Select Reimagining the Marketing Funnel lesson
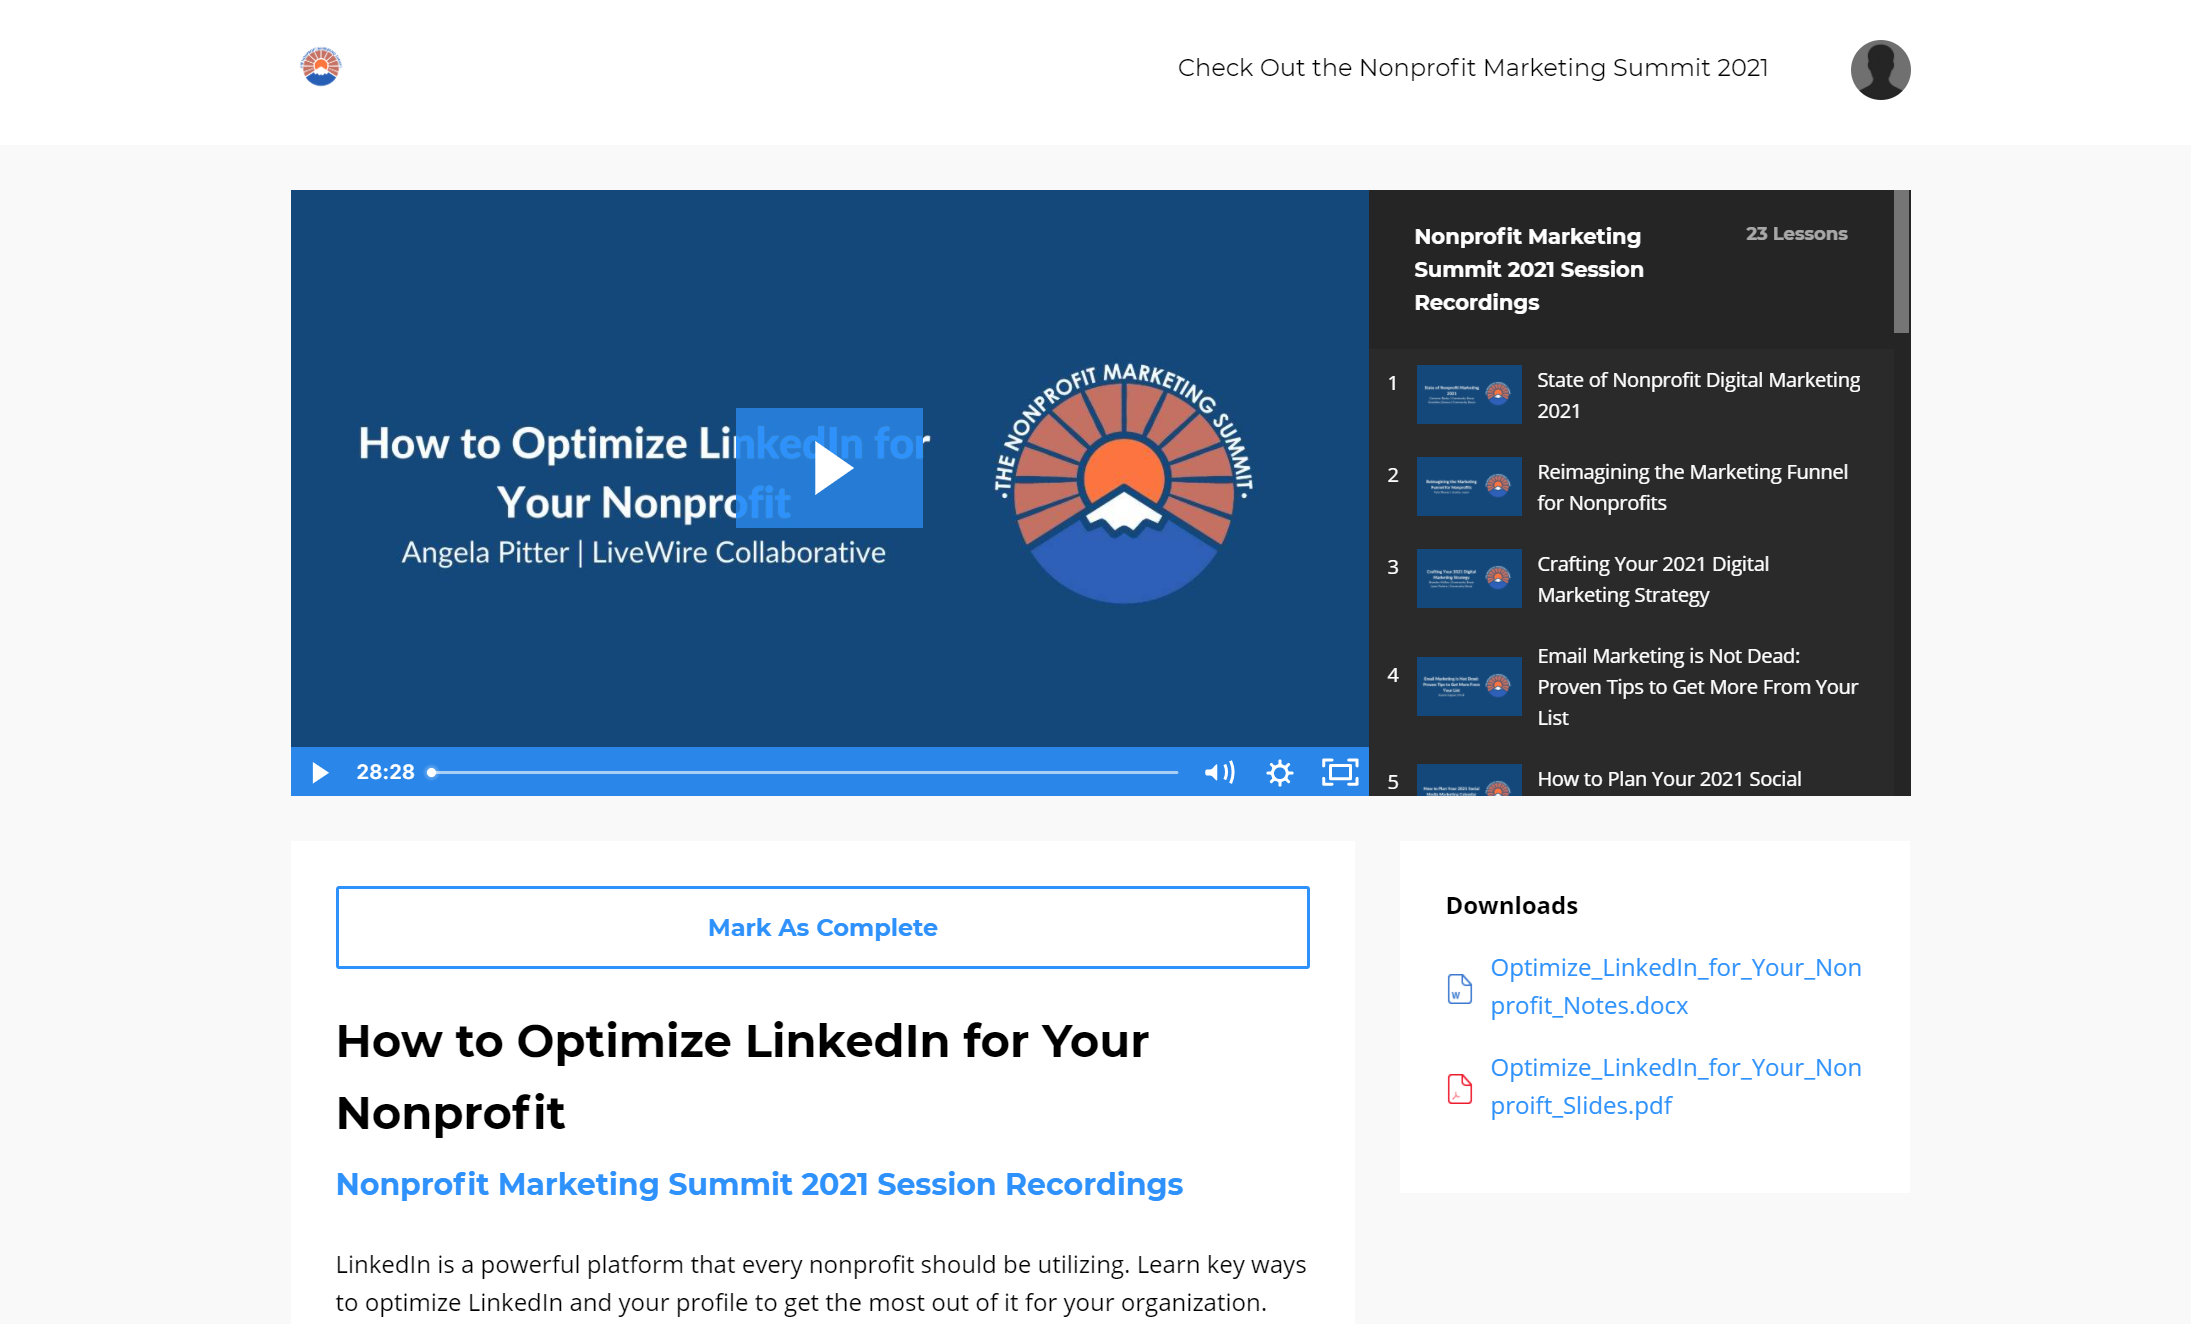 point(1691,487)
